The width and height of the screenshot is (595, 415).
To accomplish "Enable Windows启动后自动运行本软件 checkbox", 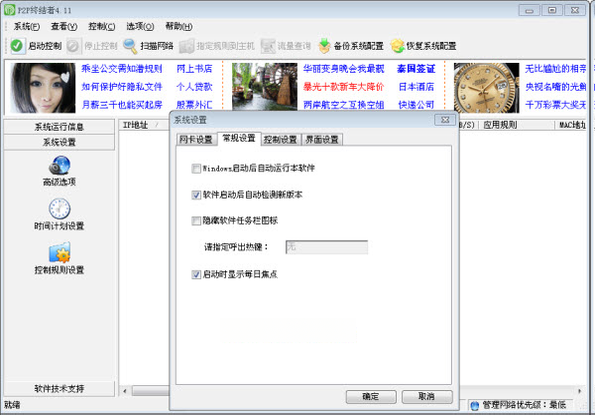I will [196, 168].
